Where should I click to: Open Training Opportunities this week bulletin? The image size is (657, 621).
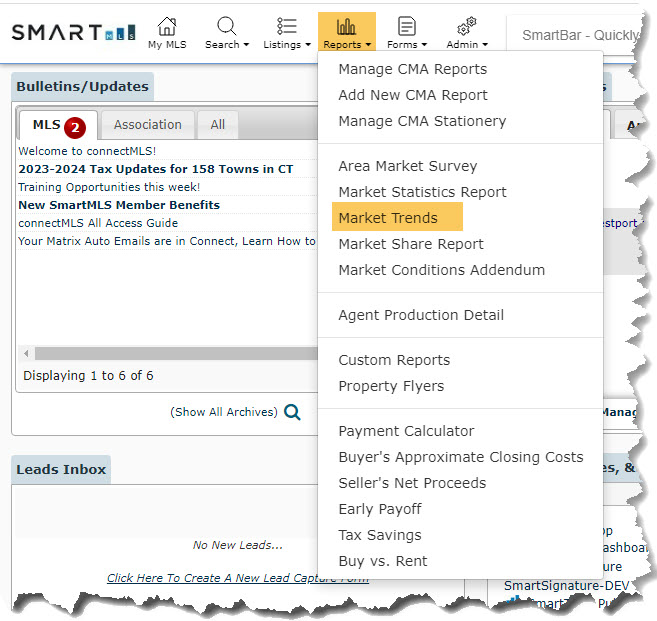click(109, 187)
